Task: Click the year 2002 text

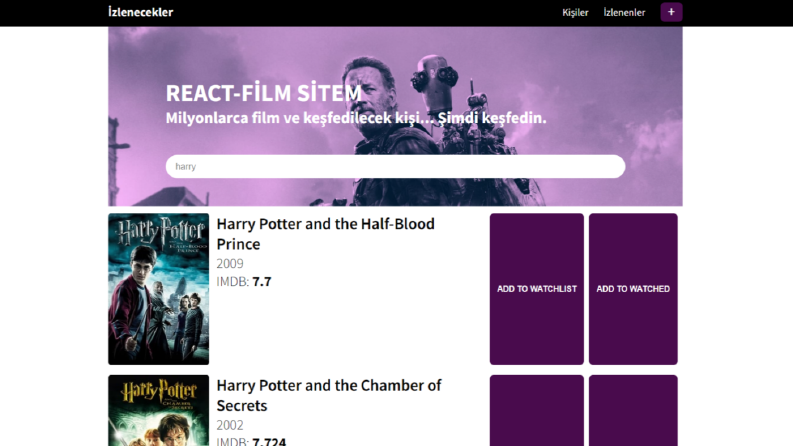Action: point(230,425)
